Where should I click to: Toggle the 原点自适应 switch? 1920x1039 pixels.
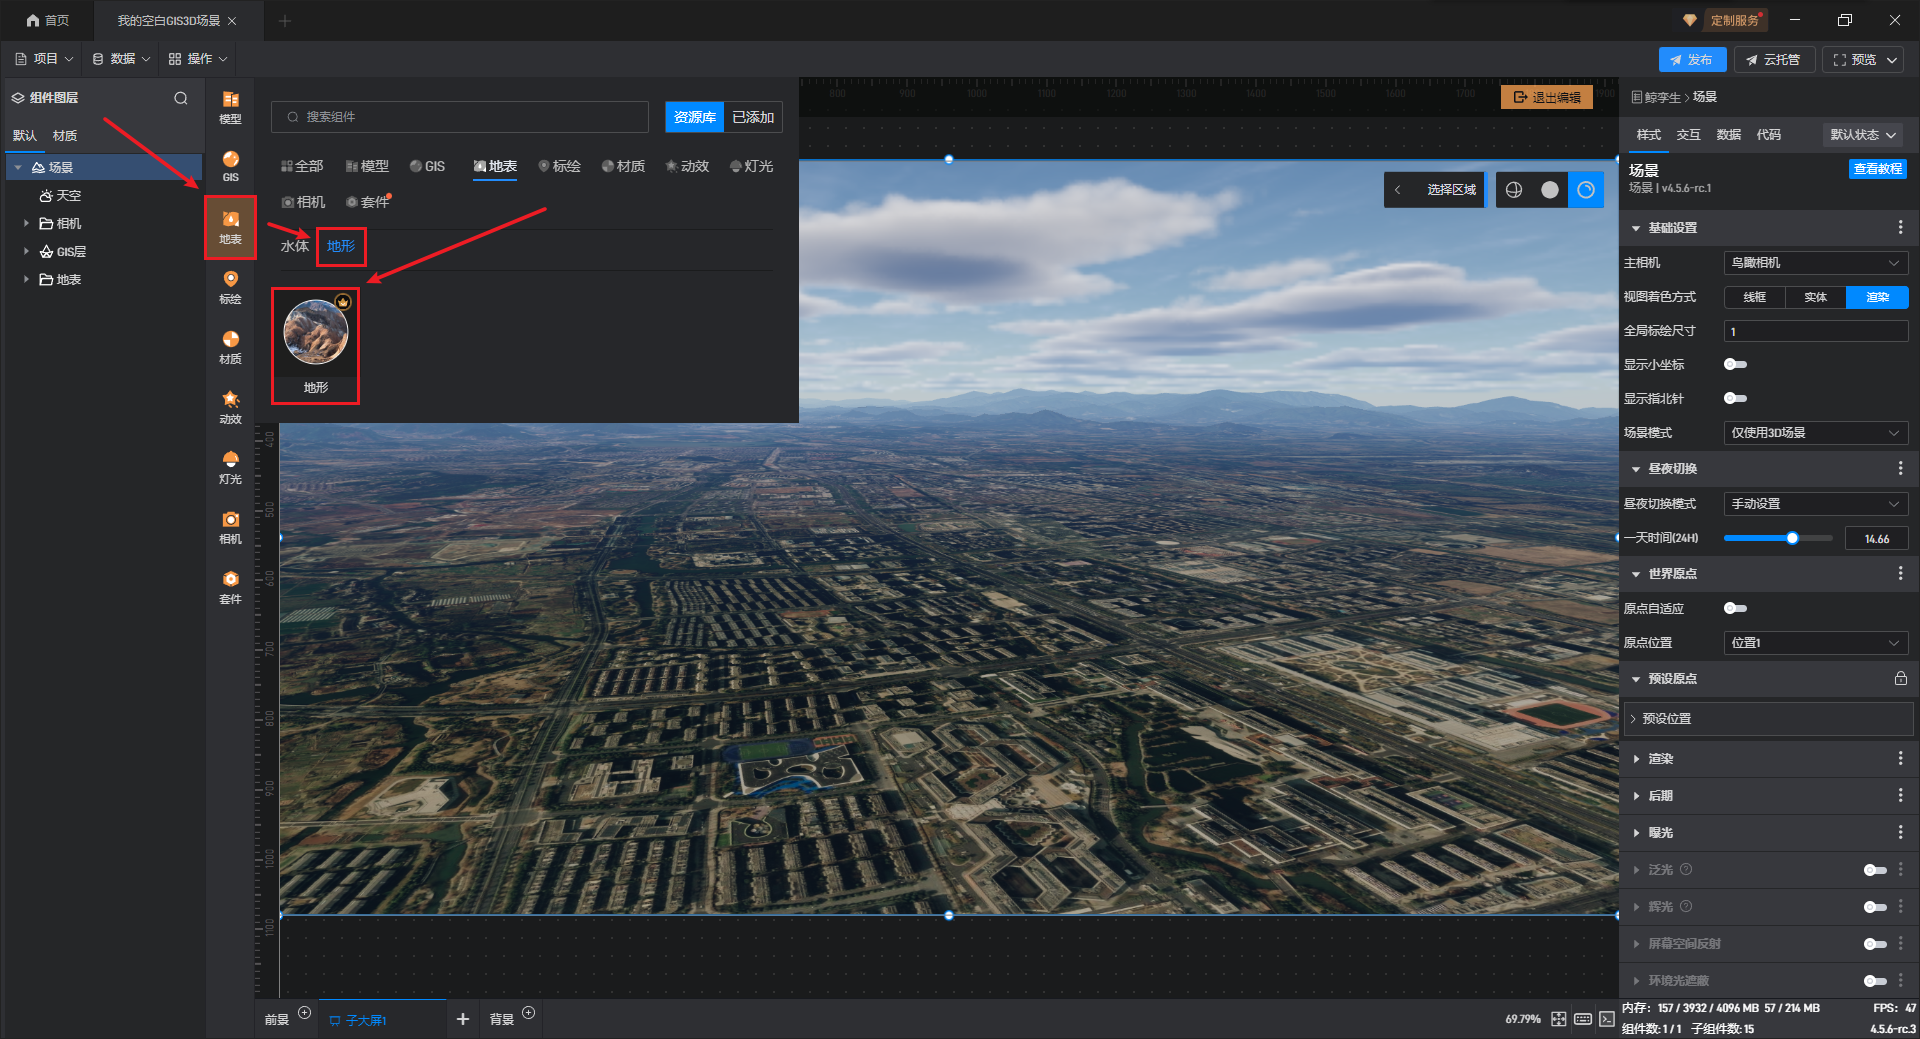click(x=1735, y=609)
